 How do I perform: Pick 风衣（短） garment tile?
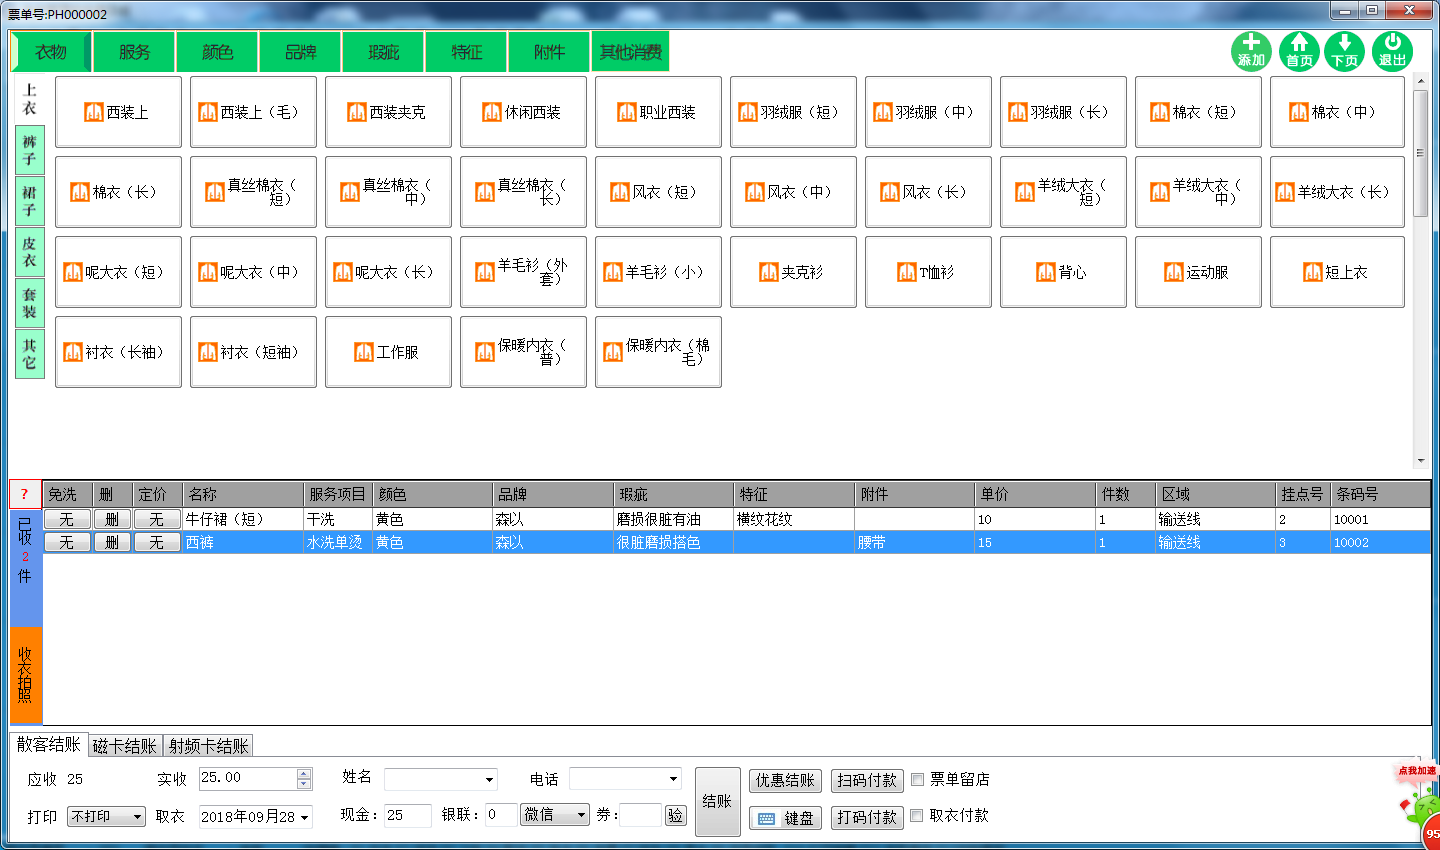point(658,192)
